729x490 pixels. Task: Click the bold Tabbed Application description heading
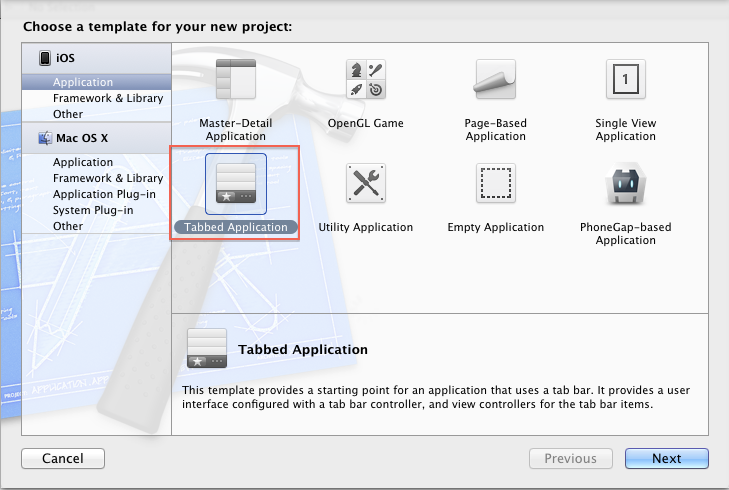tap(303, 350)
